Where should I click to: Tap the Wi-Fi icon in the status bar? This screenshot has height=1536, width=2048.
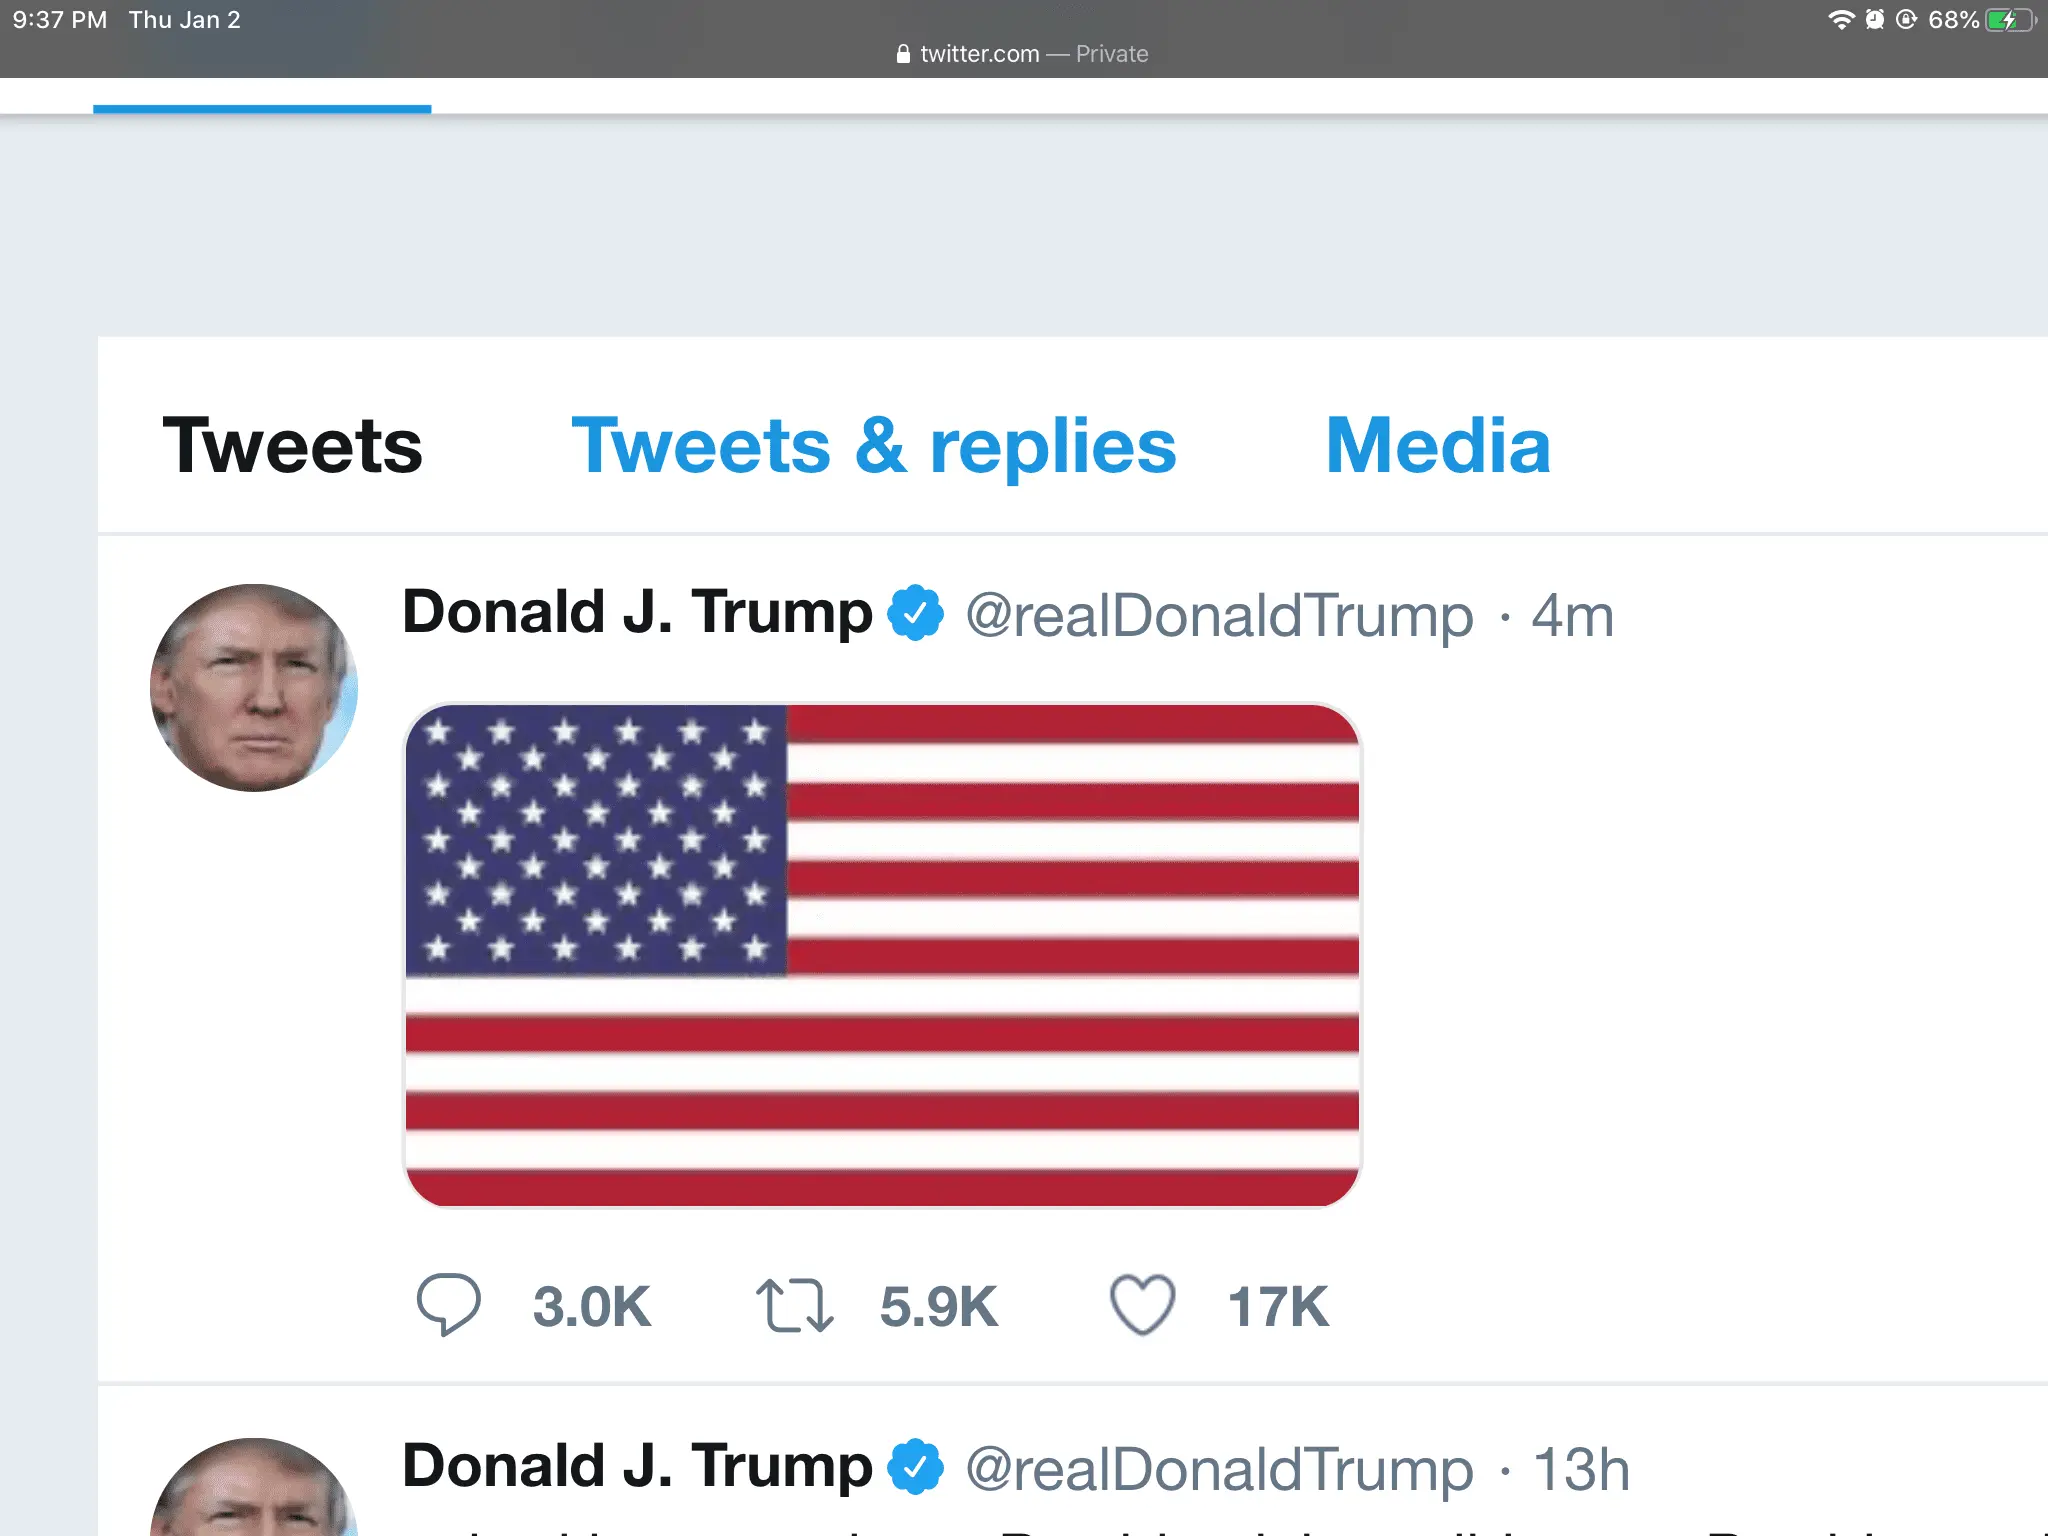point(1840,20)
